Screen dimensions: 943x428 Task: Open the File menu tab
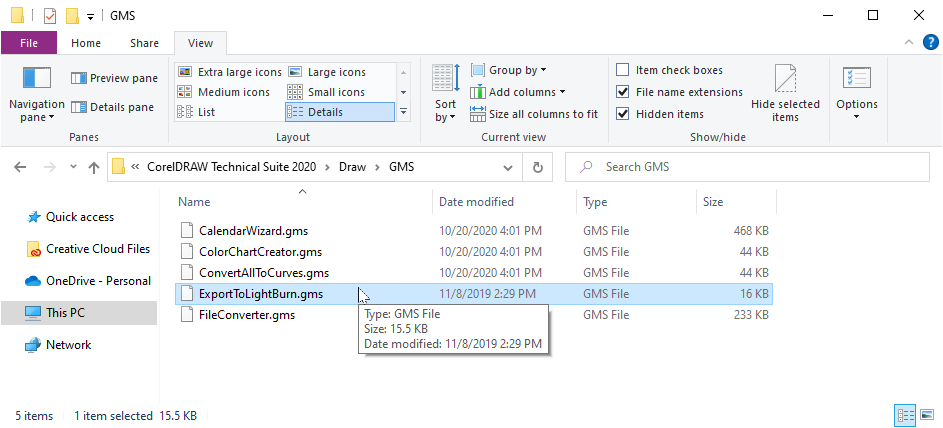coord(29,43)
